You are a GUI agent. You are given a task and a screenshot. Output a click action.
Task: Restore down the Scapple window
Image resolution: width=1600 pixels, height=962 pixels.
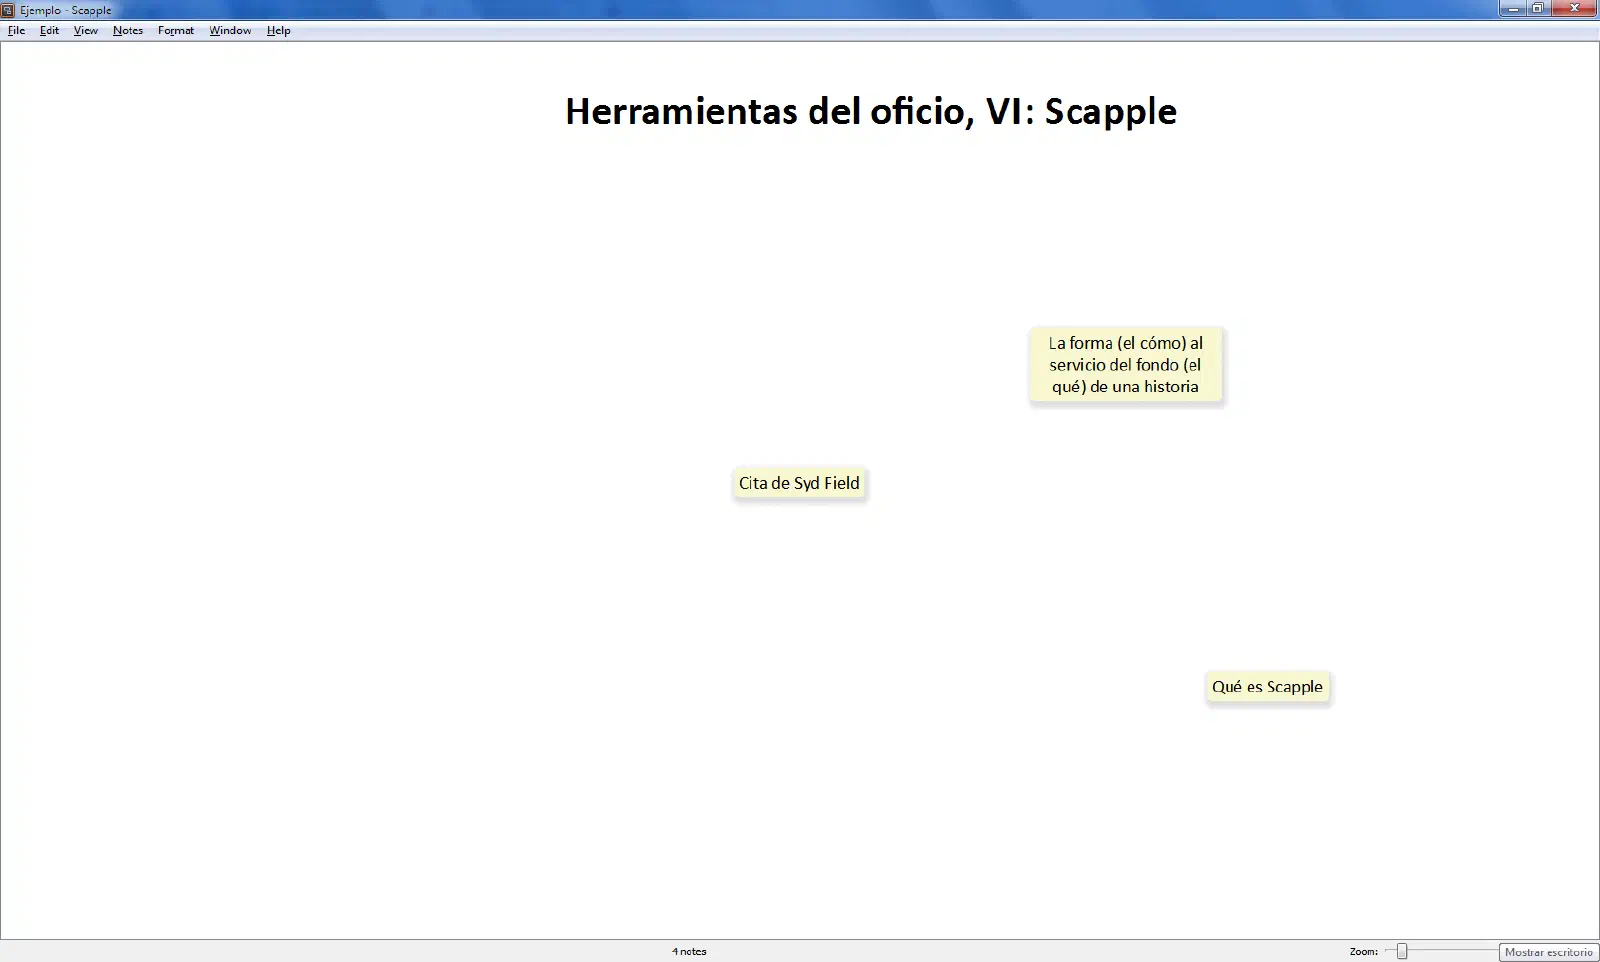pos(1538,8)
